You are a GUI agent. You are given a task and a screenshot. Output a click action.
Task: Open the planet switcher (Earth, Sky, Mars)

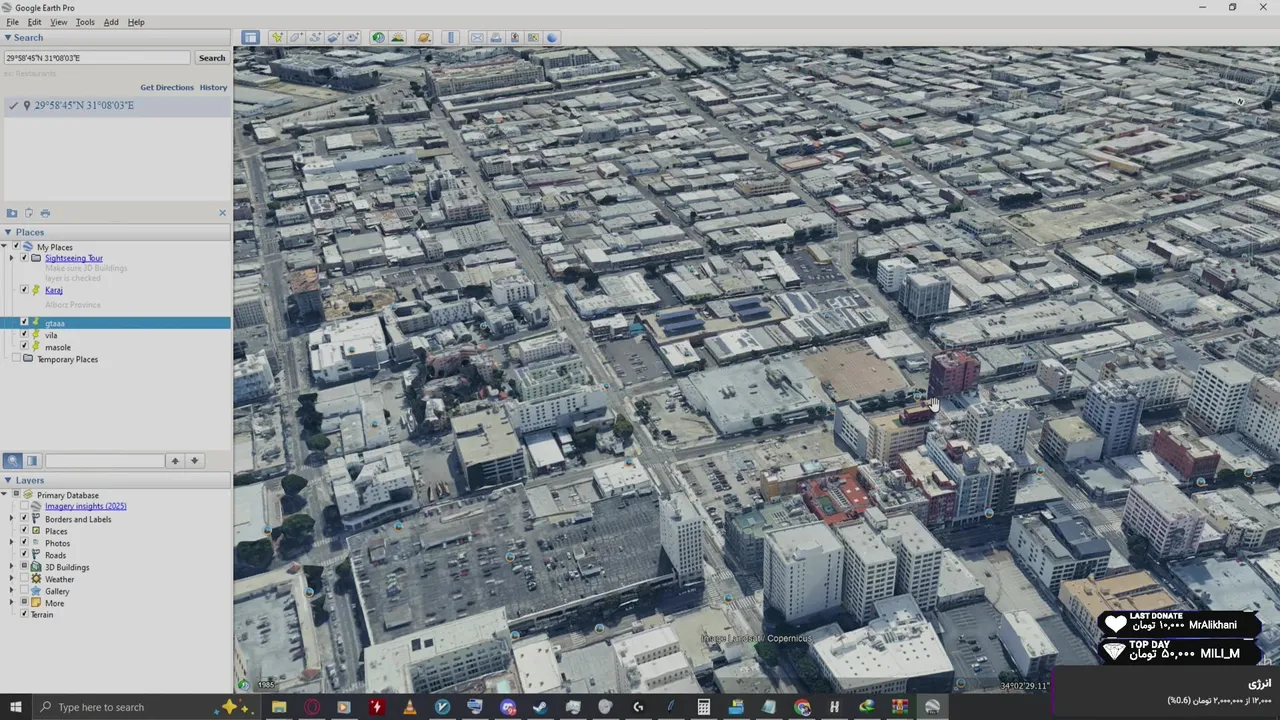point(424,38)
